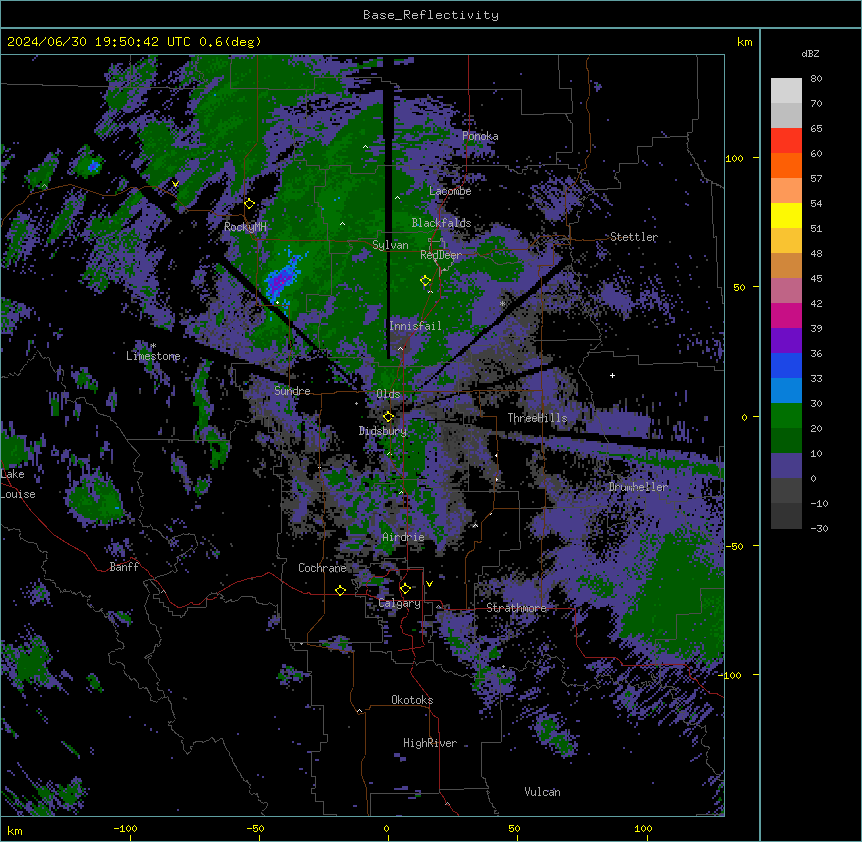Click the blue echo cell in the northwest

coord(94,165)
